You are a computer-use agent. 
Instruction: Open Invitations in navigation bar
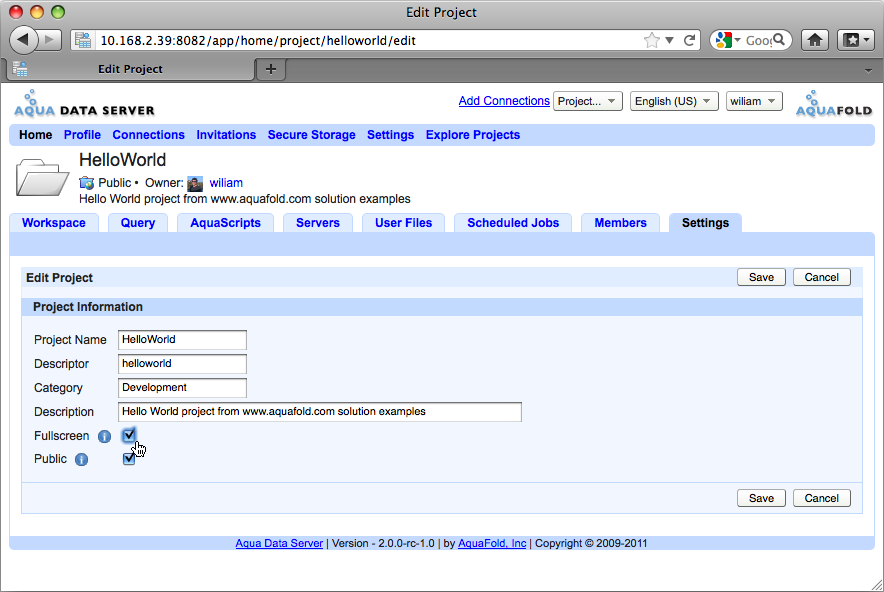pos(226,135)
